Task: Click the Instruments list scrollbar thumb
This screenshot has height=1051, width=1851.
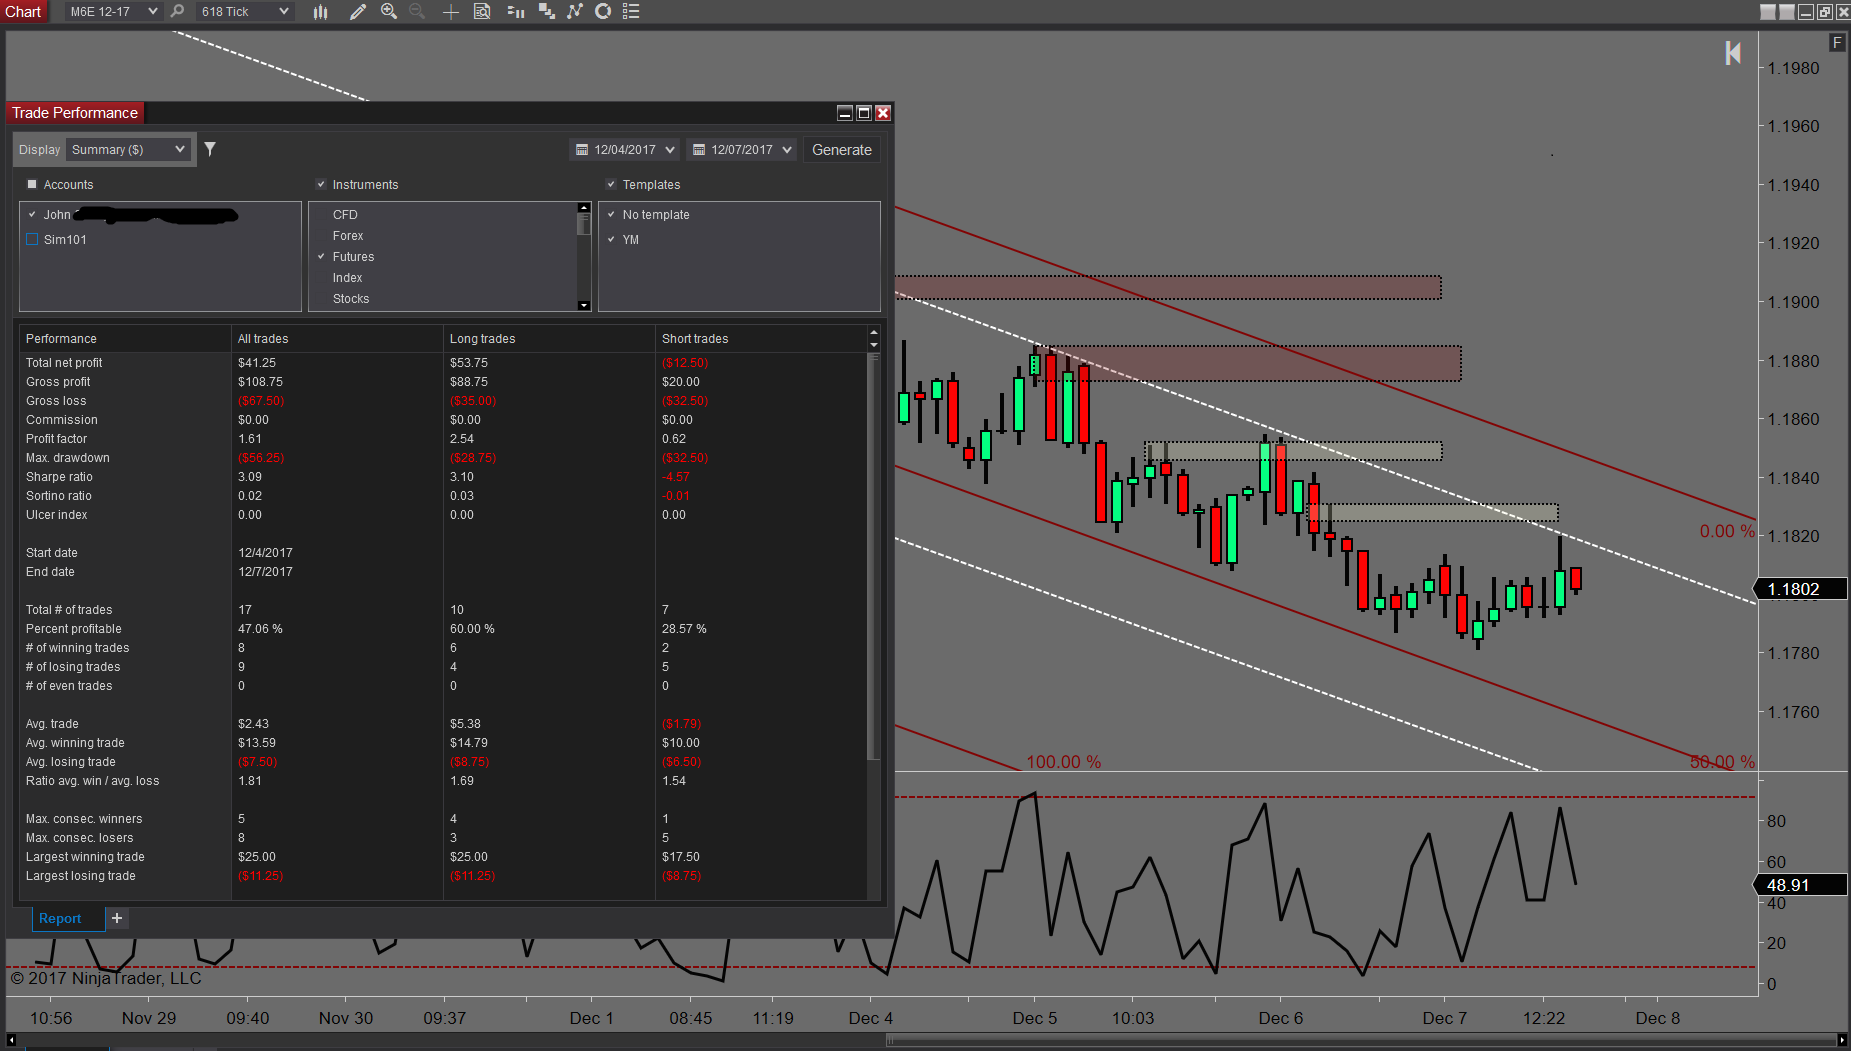Action: point(584,224)
